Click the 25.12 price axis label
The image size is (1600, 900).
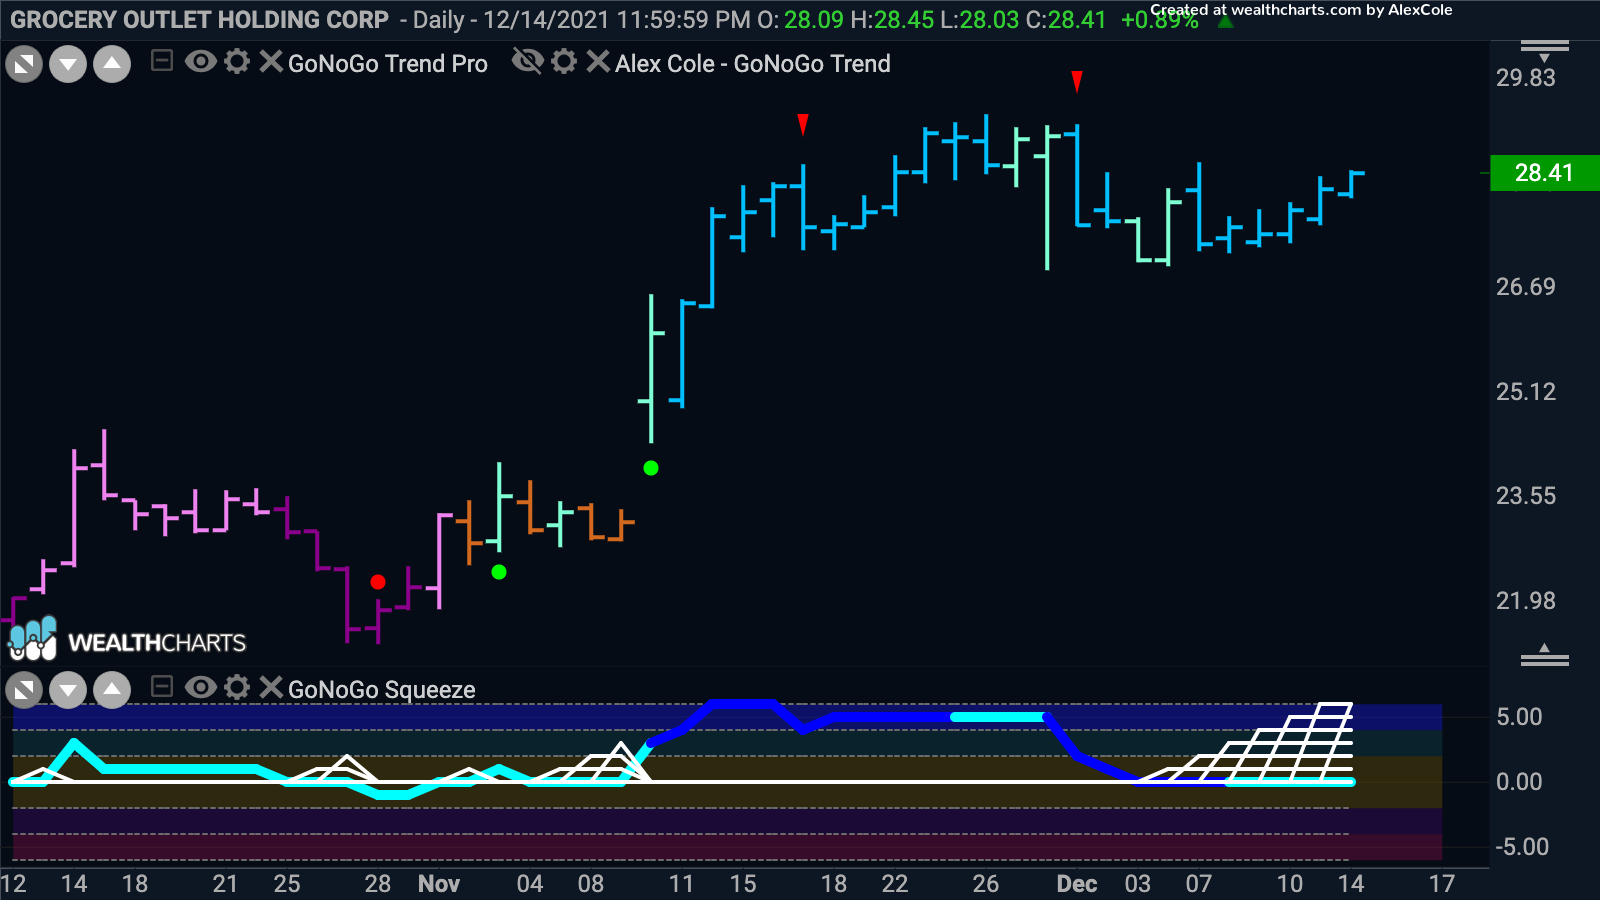tap(1526, 392)
